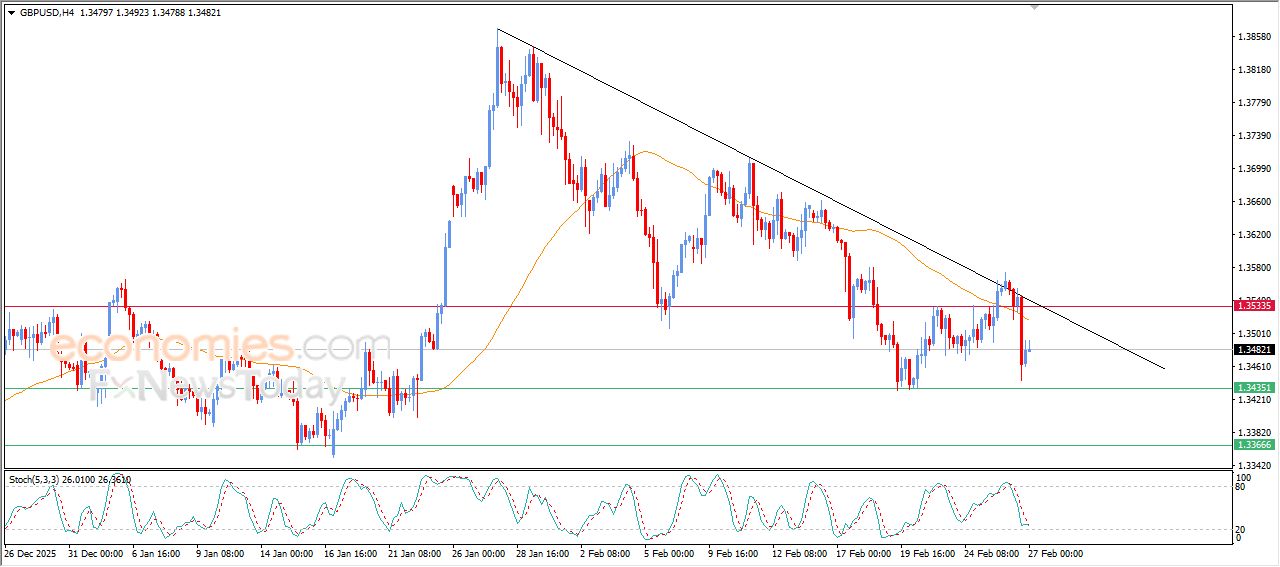Click the stochastic 80 level label
Image resolution: width=1280 pixels, height=567 pixels.
click(x=1241, y=487)
